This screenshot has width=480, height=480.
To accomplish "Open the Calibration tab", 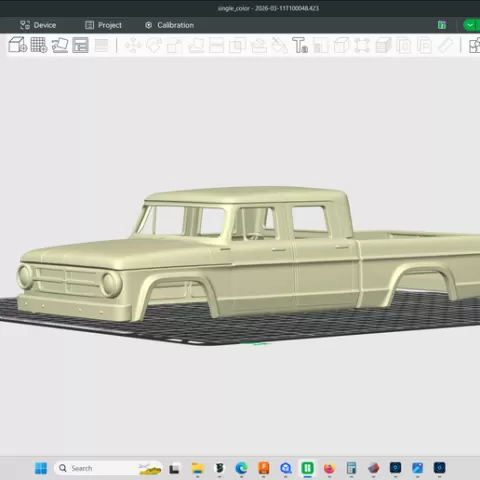I will click(x=169, y=25).
